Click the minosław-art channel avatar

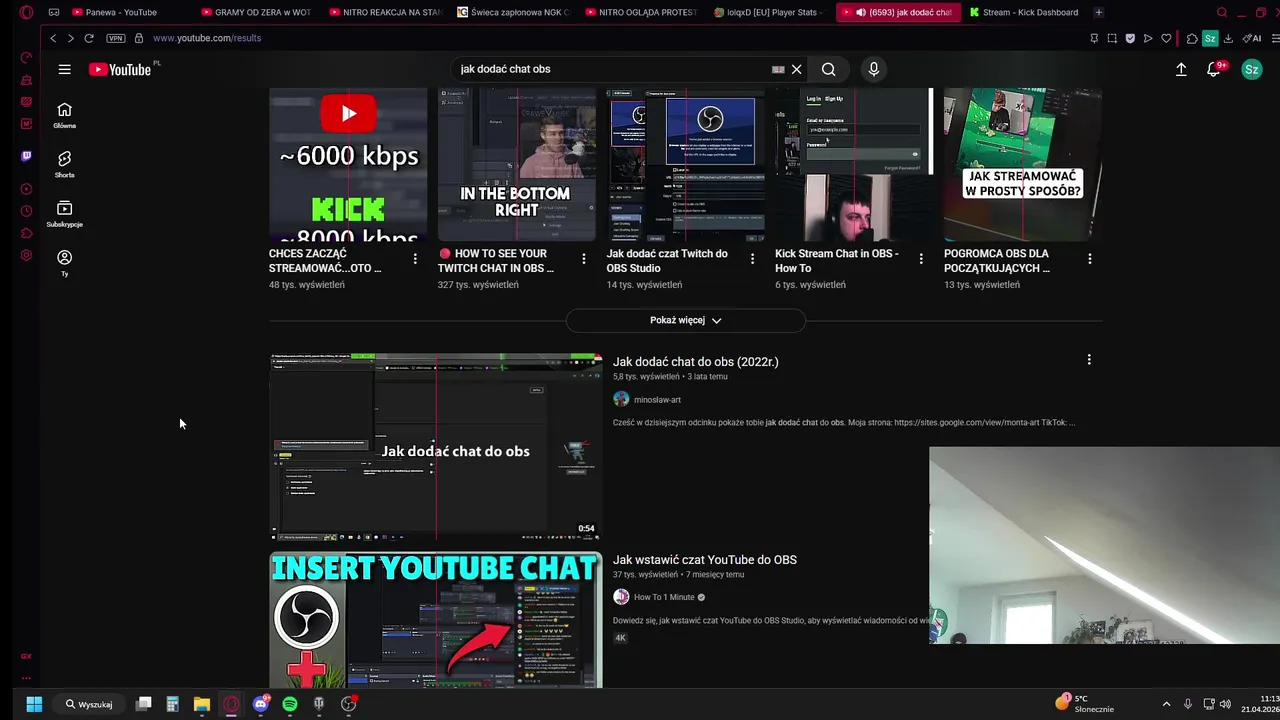621,399
